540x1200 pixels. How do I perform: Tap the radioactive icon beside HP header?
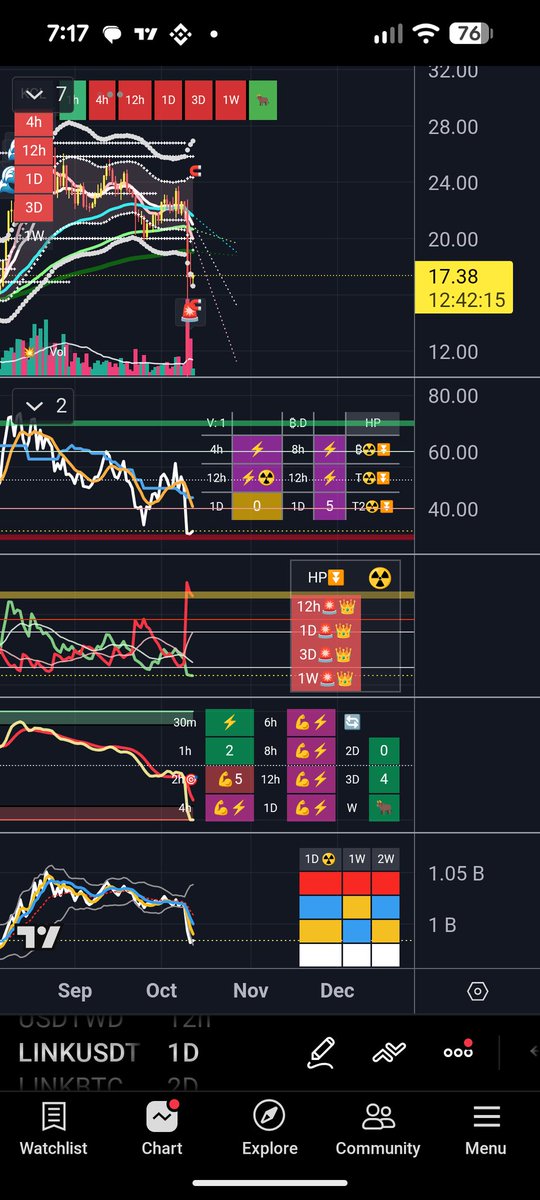380,578
